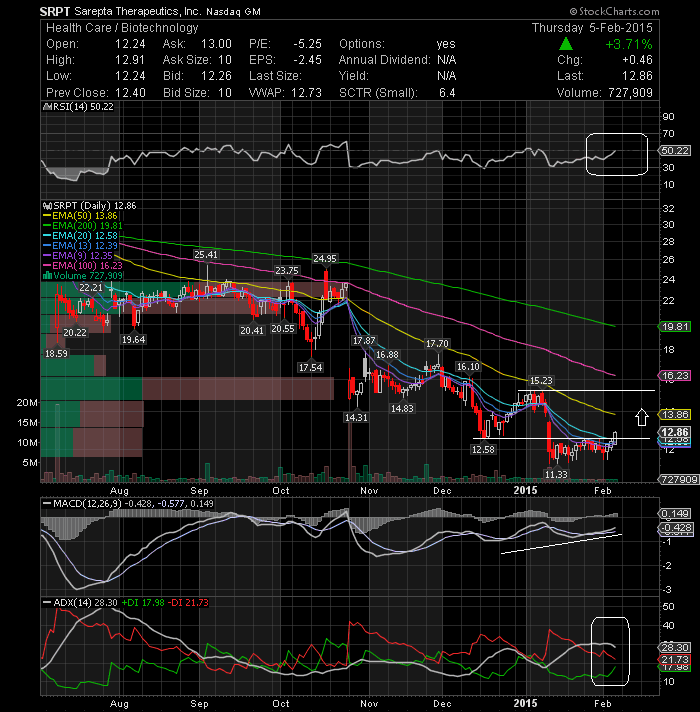Click the 16.10 price label
The height and width of the screenshot is (712, 700).
tap(468, 366)
